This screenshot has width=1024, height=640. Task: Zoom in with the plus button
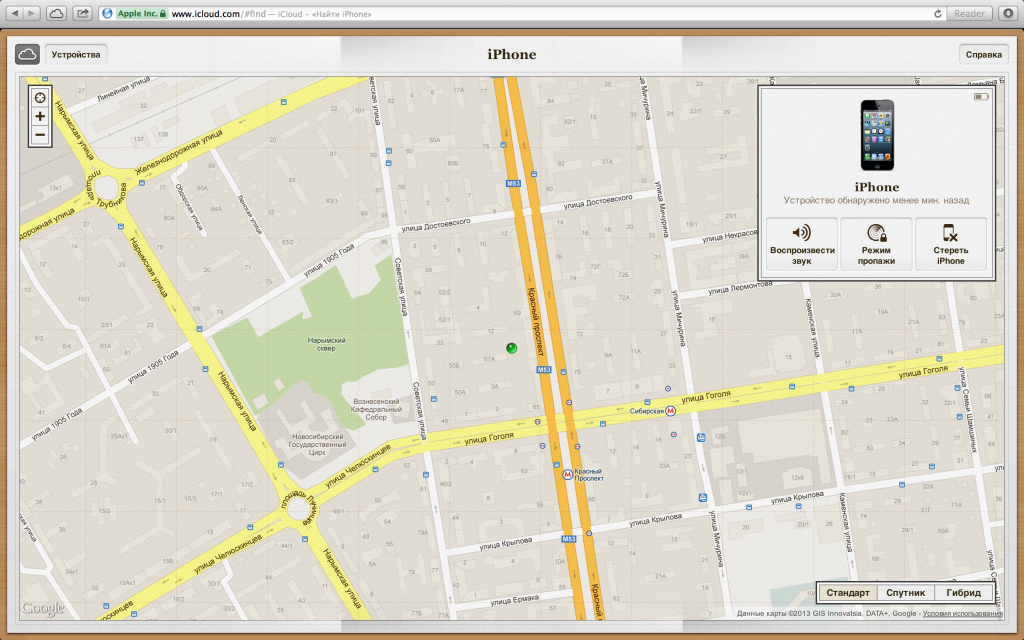(40, 116)
